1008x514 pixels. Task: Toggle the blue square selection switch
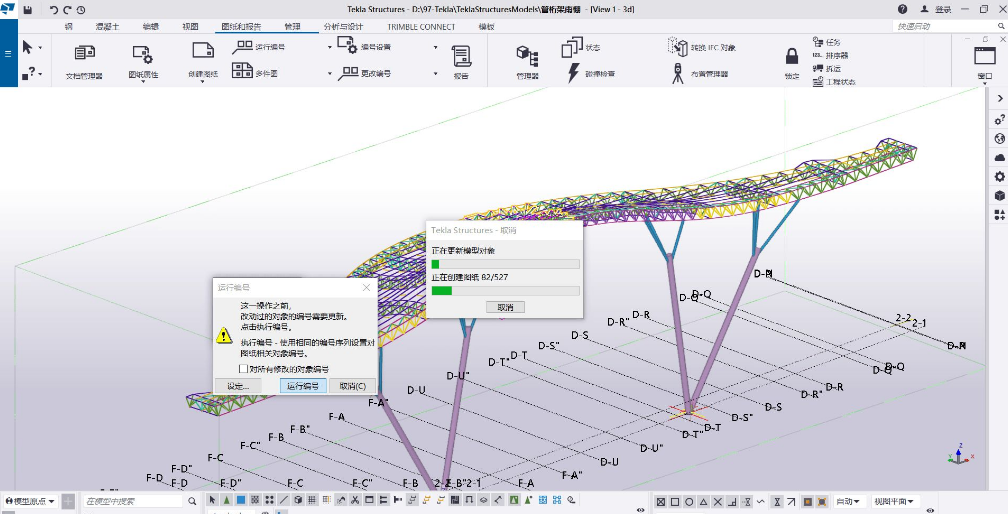(x=241, y=500)
